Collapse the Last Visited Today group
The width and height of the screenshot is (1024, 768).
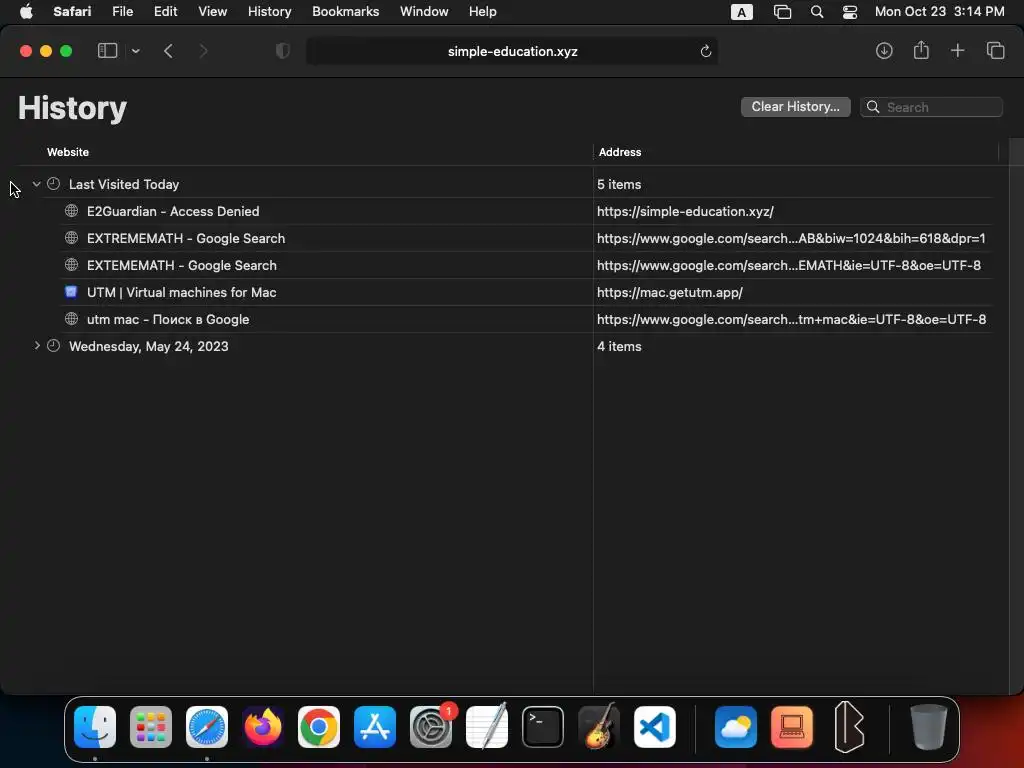37,184
